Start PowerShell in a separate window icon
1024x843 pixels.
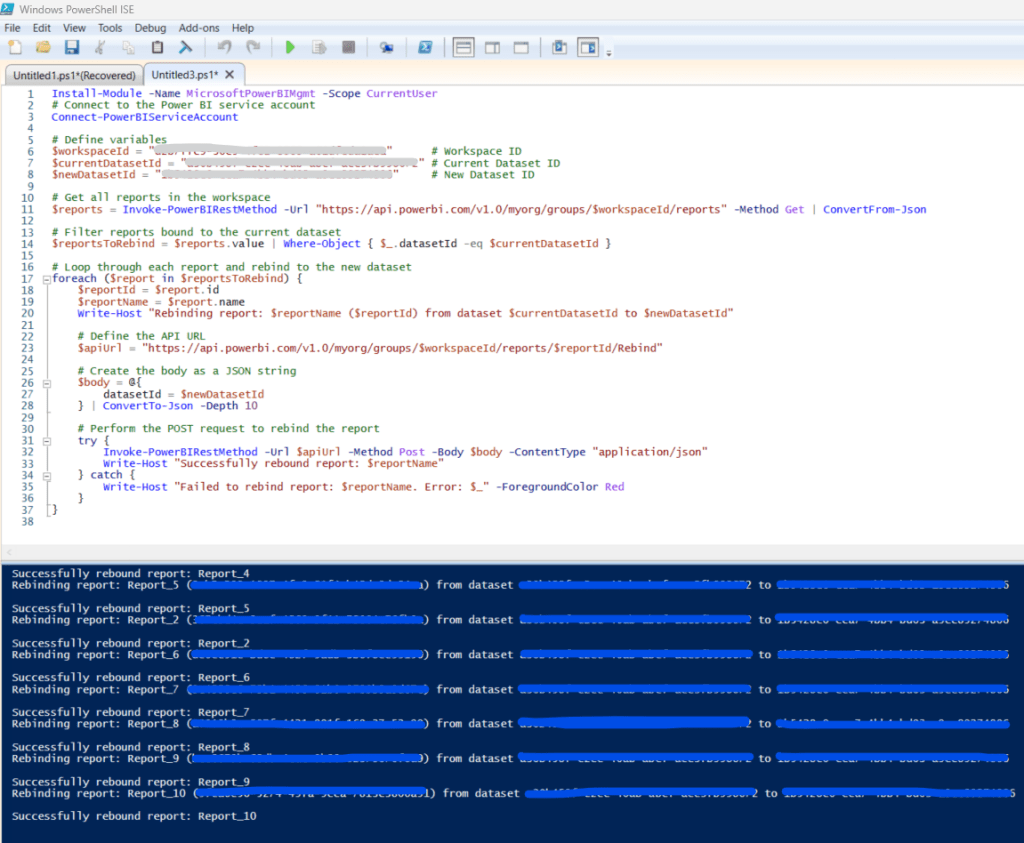[x=424, y=47]
